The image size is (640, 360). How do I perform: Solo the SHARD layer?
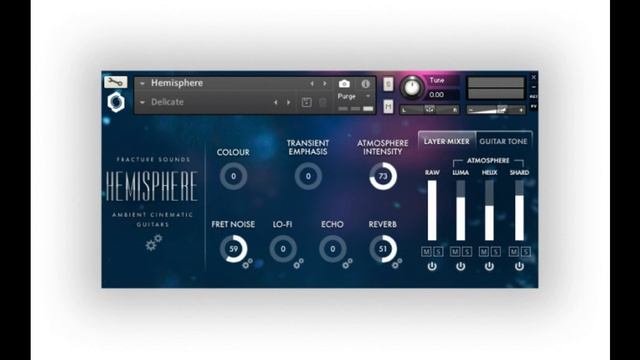(526, 251)
